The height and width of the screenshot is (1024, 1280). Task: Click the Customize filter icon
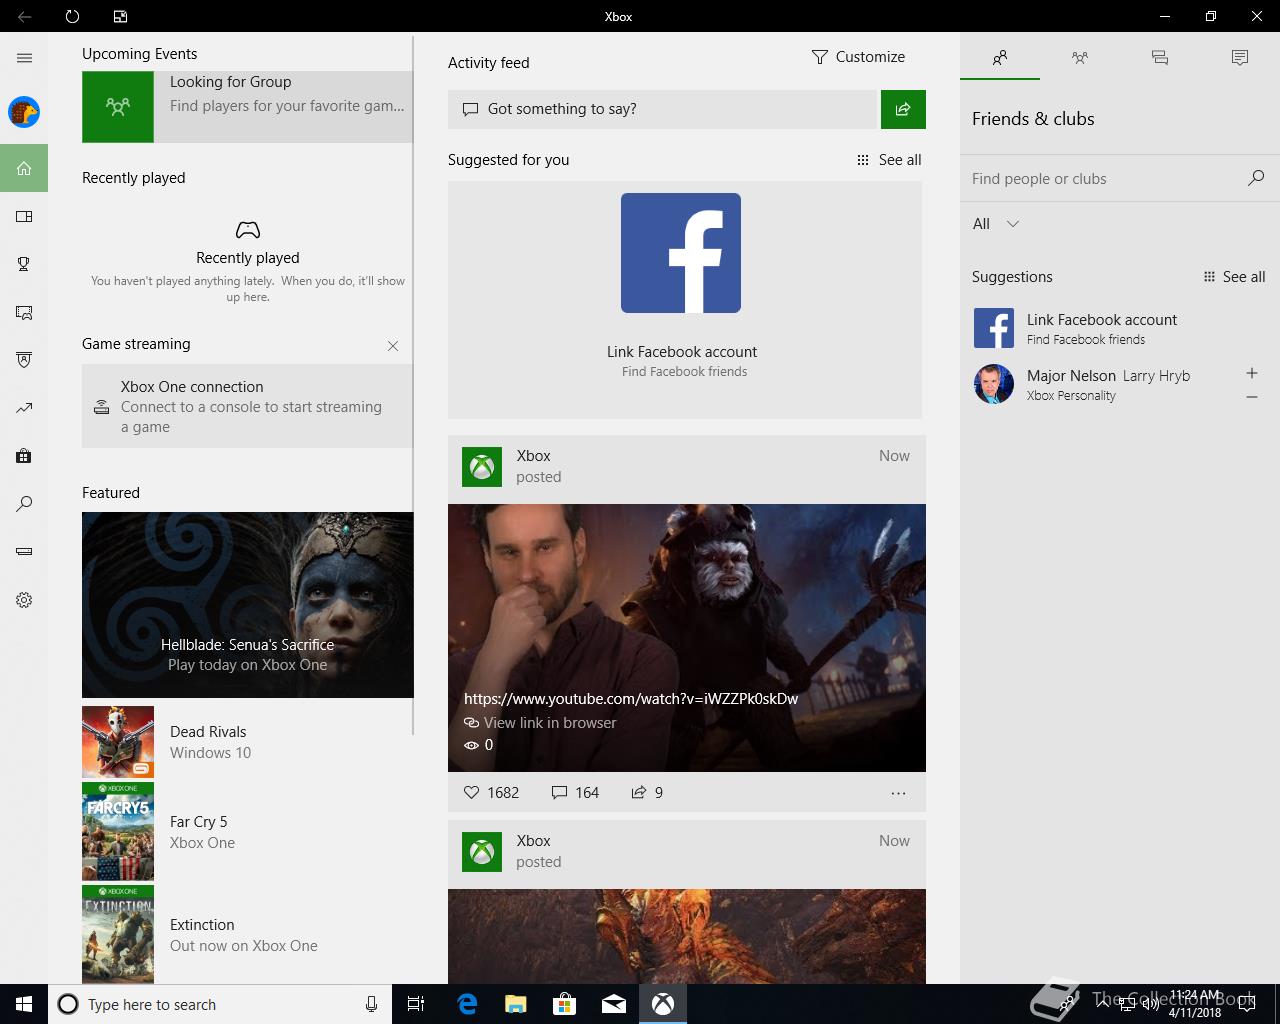coord(820,57)
